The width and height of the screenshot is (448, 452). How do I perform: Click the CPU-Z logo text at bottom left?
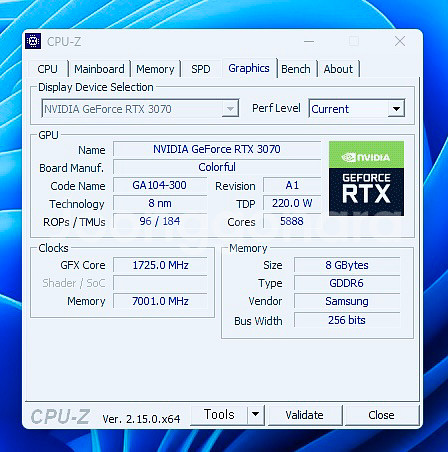pyautogui.click(x=60, y=417)
